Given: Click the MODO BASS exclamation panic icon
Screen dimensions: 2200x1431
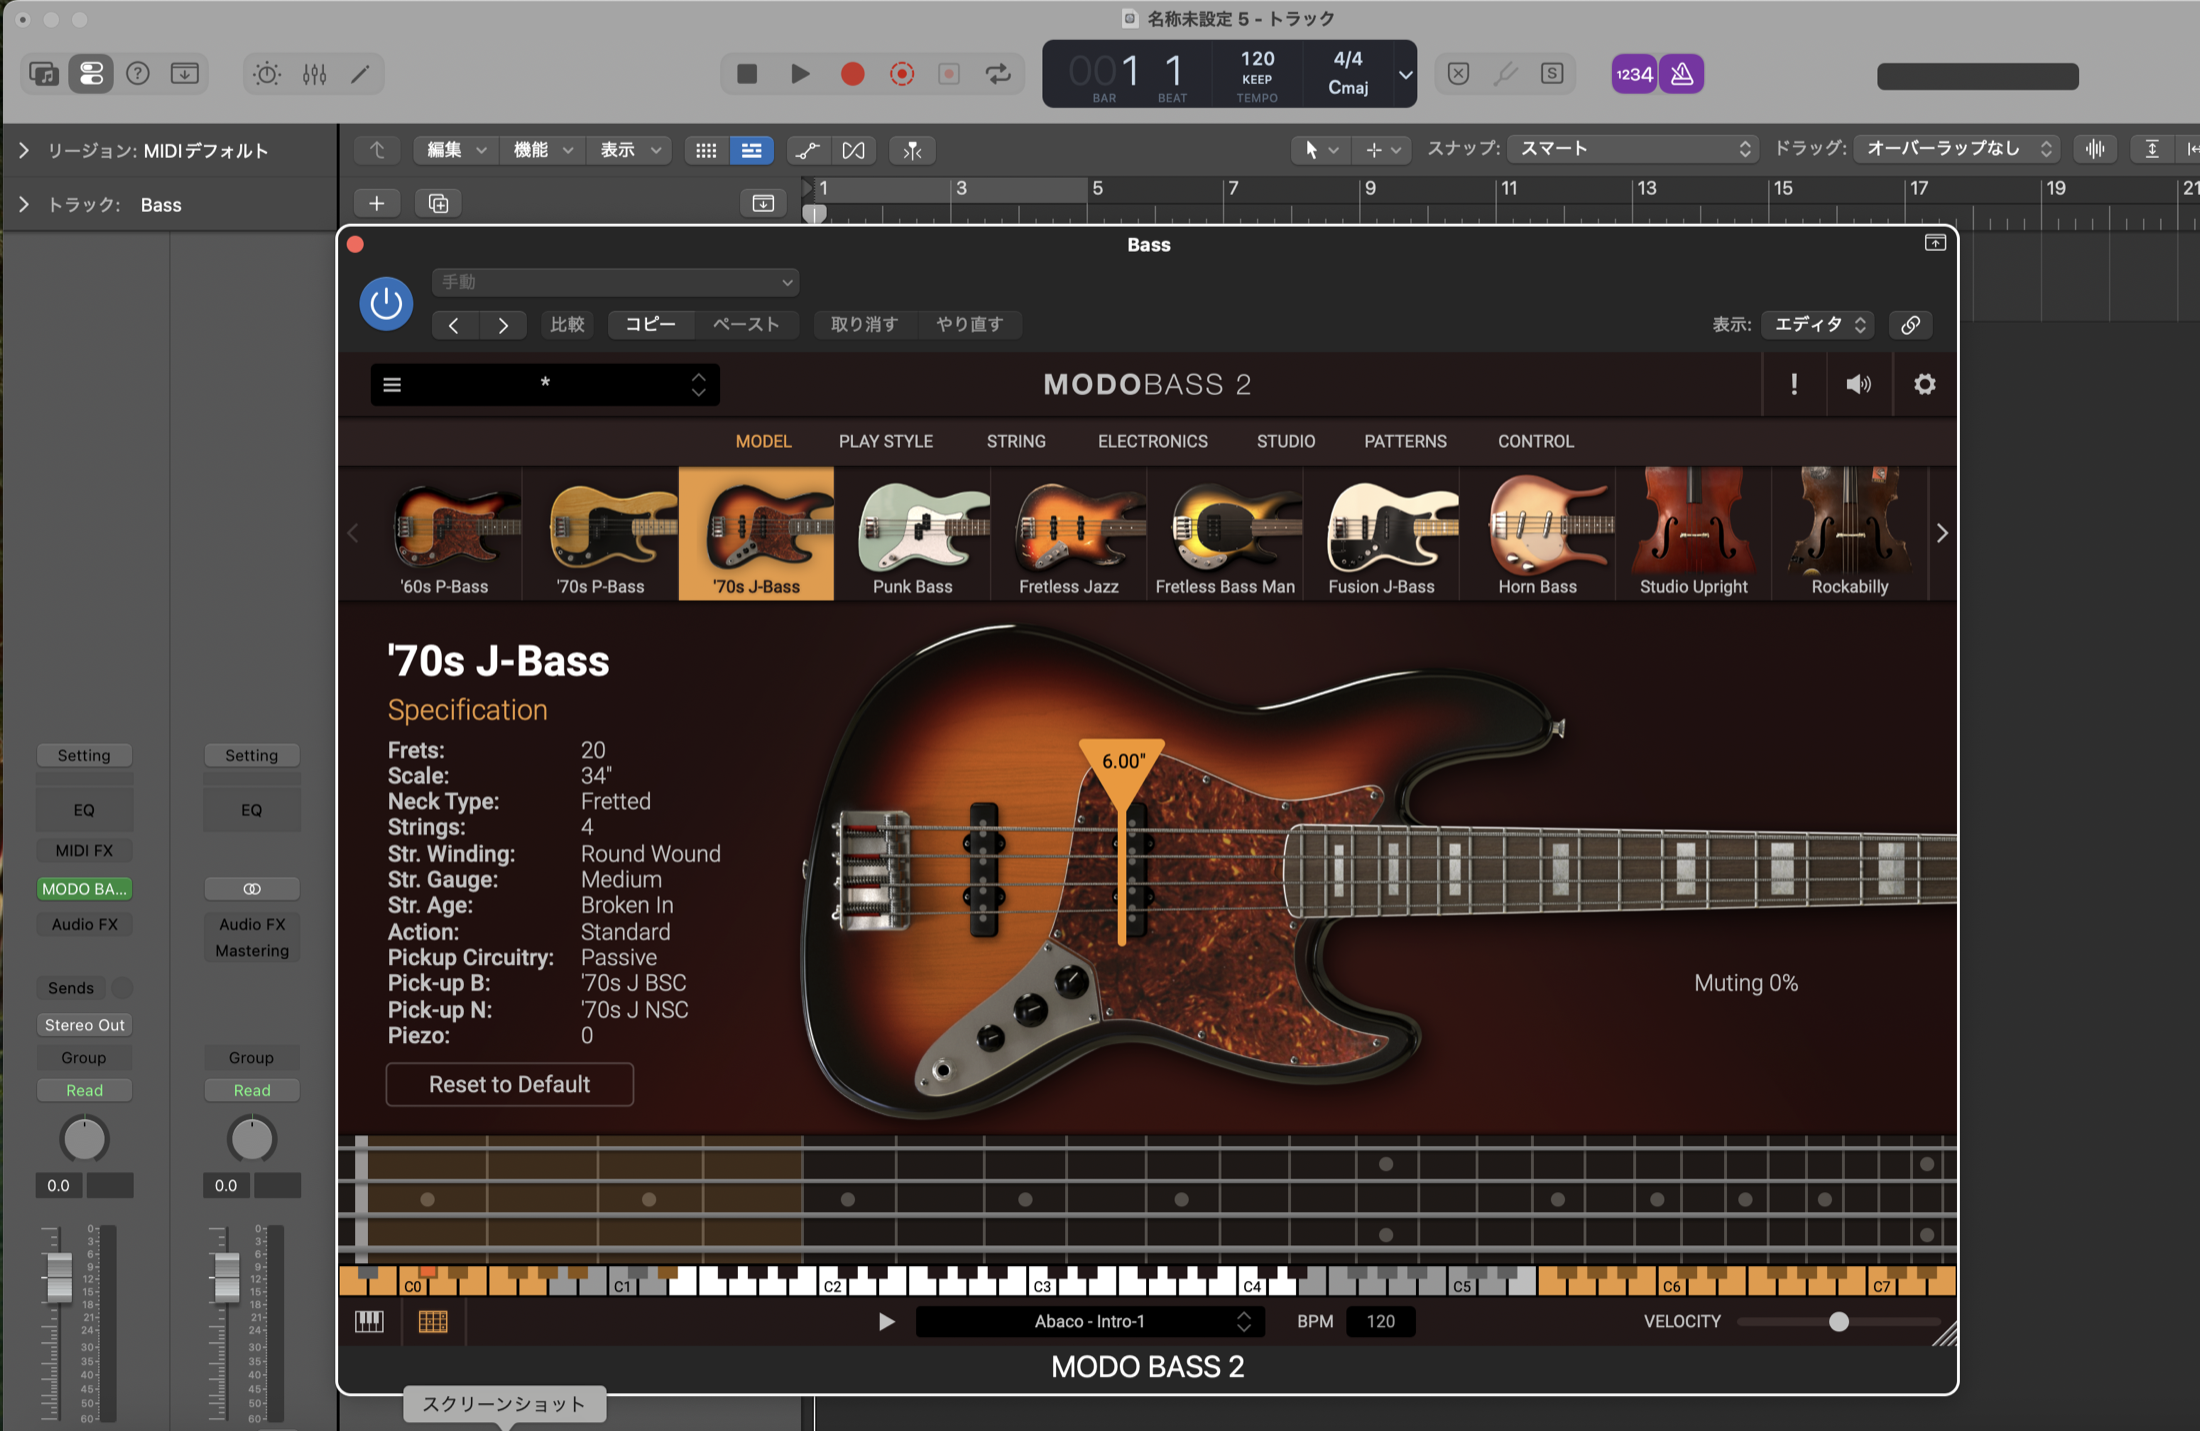Looking at the screenshot, I should (x=1794, y=385).
